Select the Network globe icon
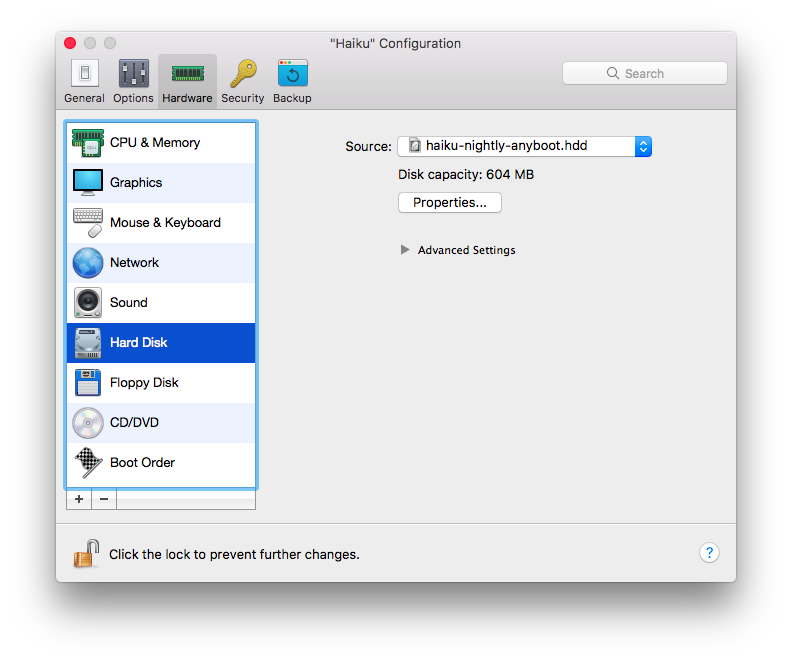Screen dimensions: 792x662 tap(88, 263)
